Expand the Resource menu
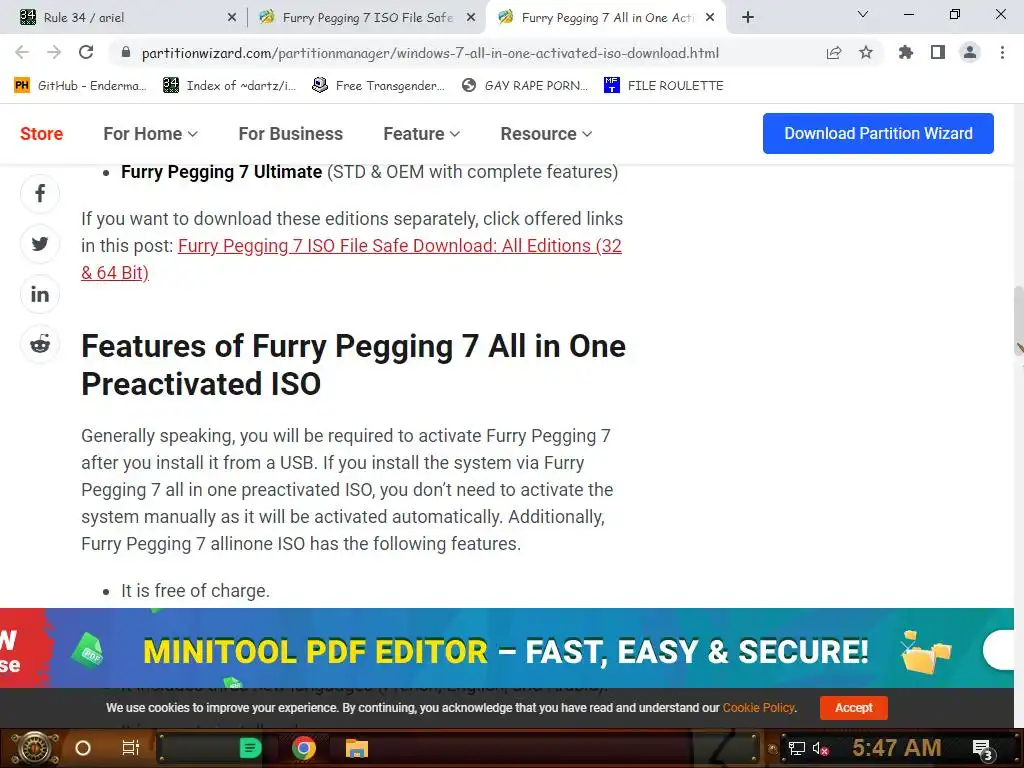Screen dimensions: 1024x768 click(x=546, y=134)
